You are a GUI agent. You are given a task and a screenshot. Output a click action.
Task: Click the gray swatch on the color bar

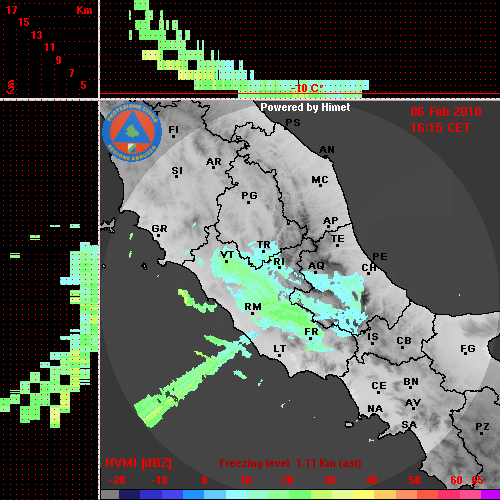[110, 495]
